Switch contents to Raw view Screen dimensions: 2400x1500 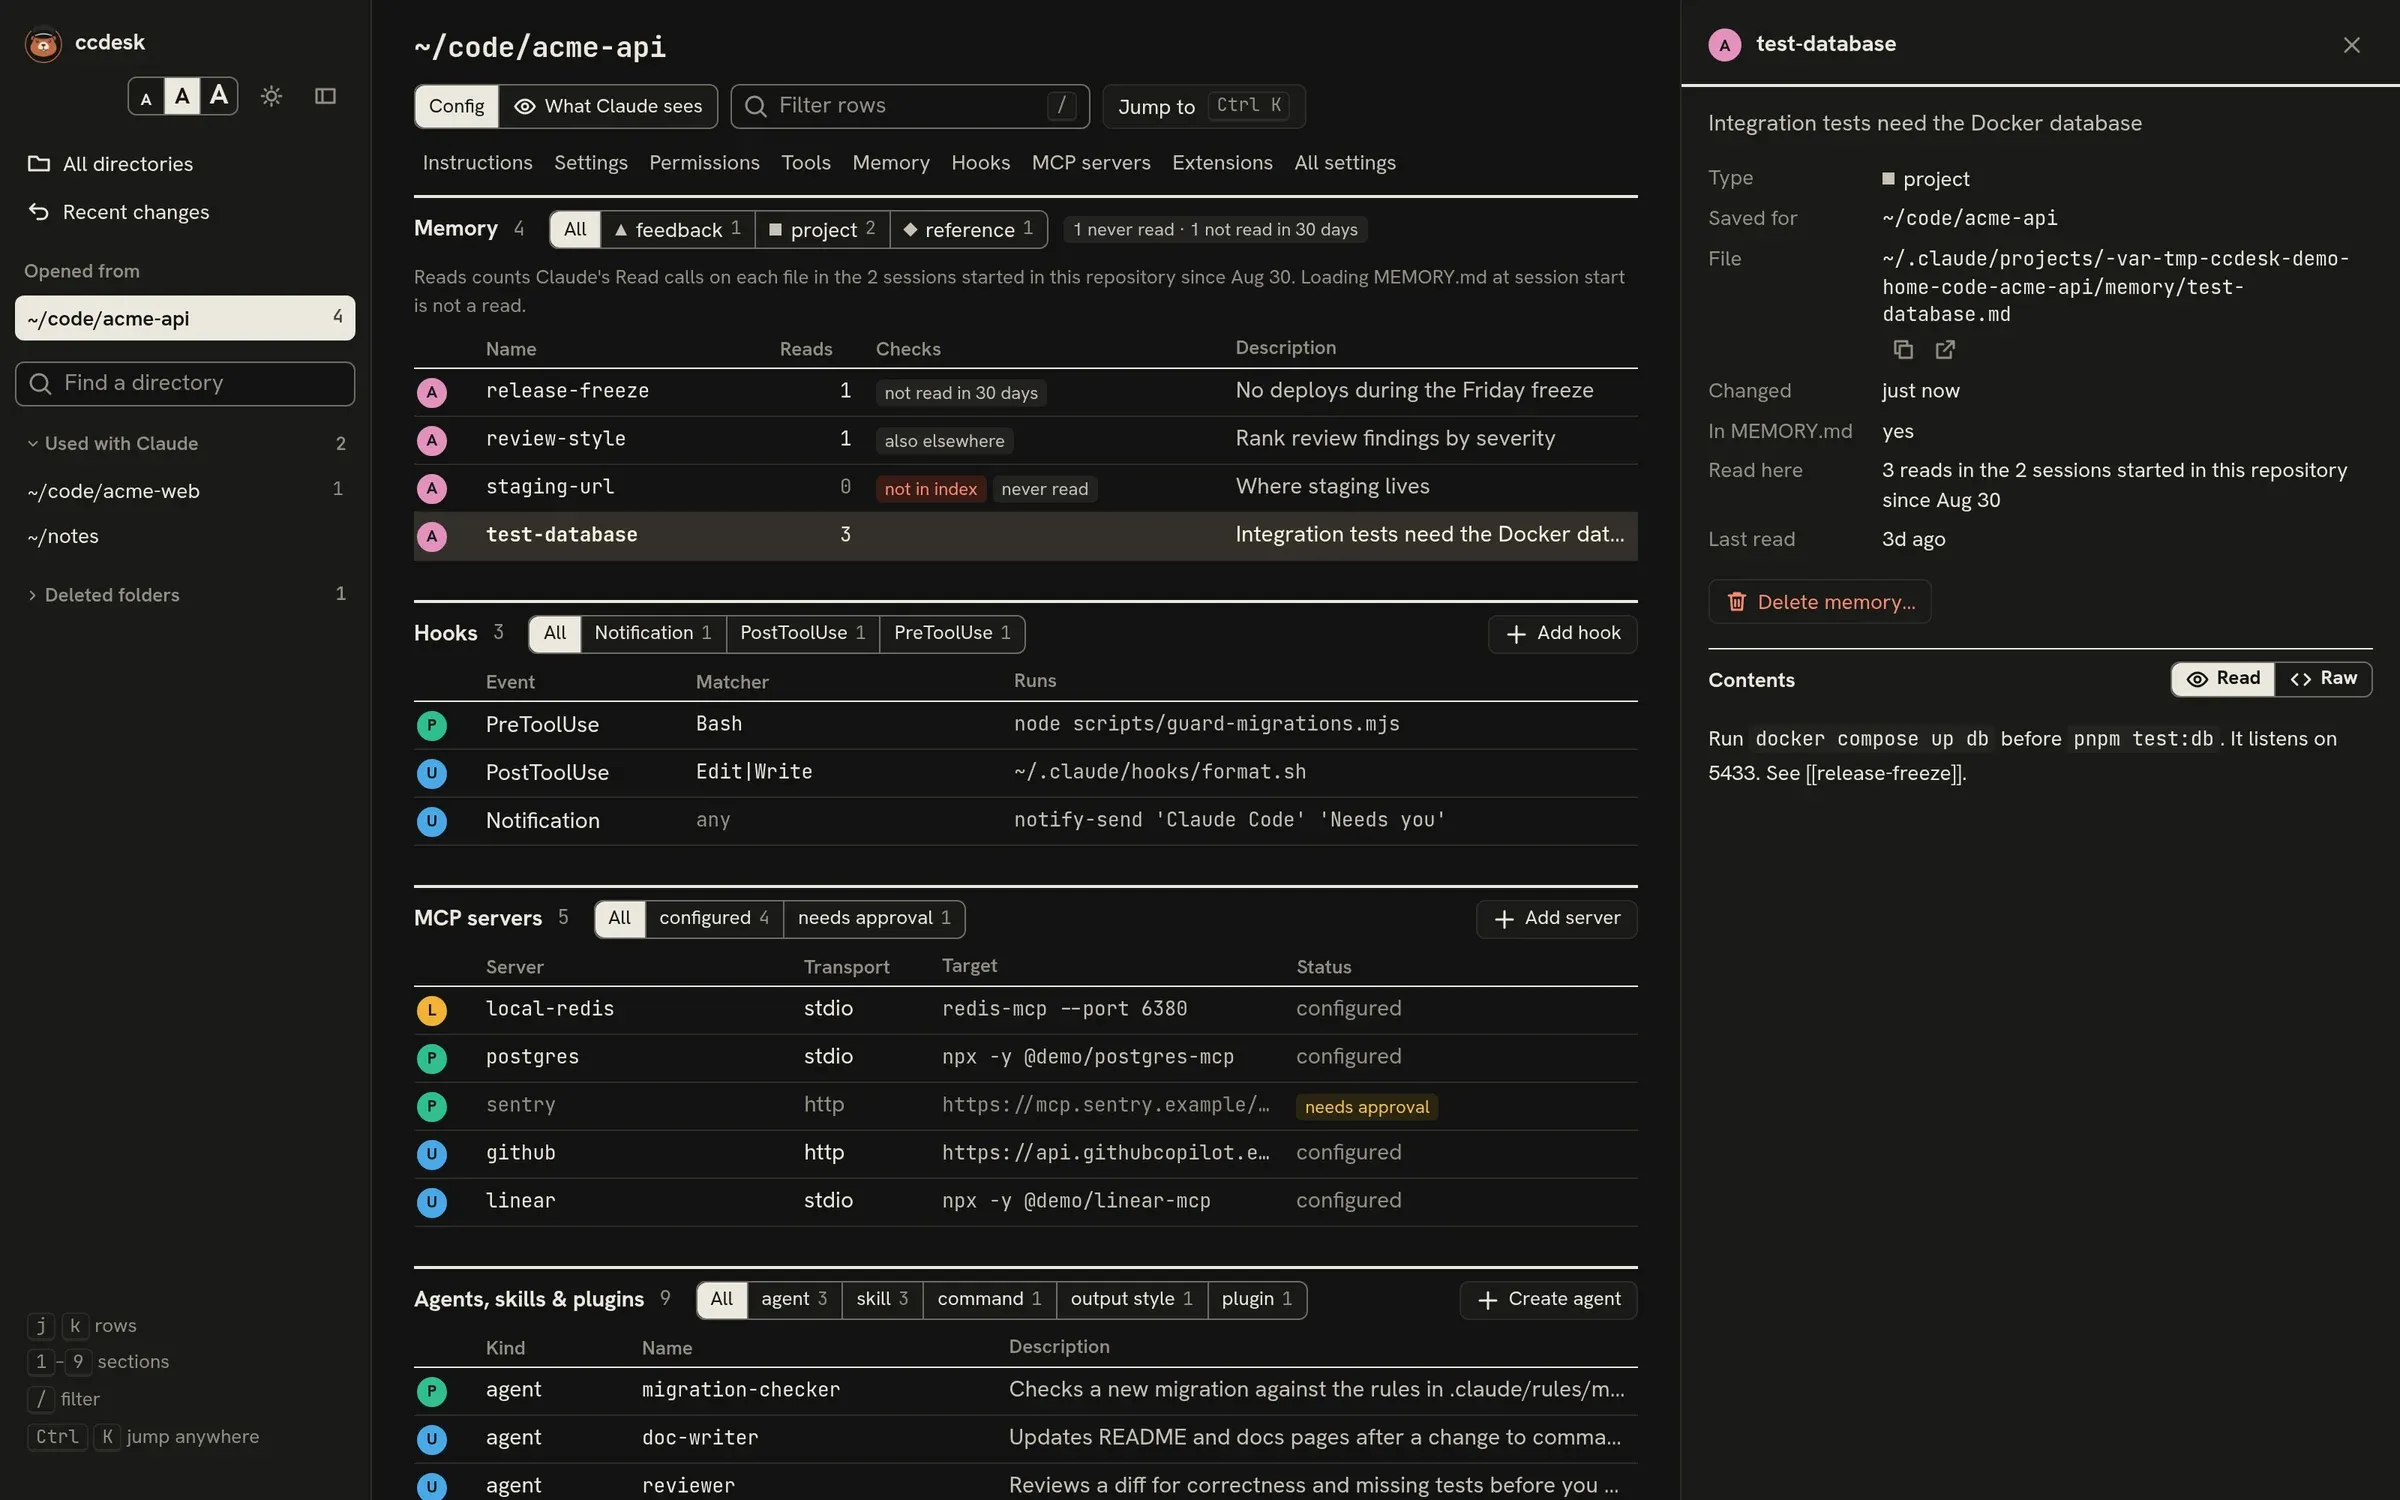point(2323,679)
